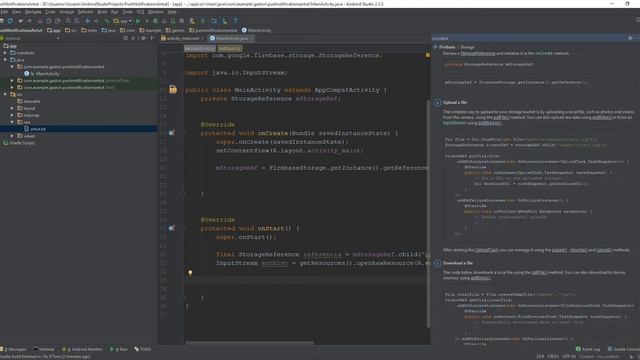The image size is (640, 360).
Task: Open the Terminal tool window
Action: (44, 349)
